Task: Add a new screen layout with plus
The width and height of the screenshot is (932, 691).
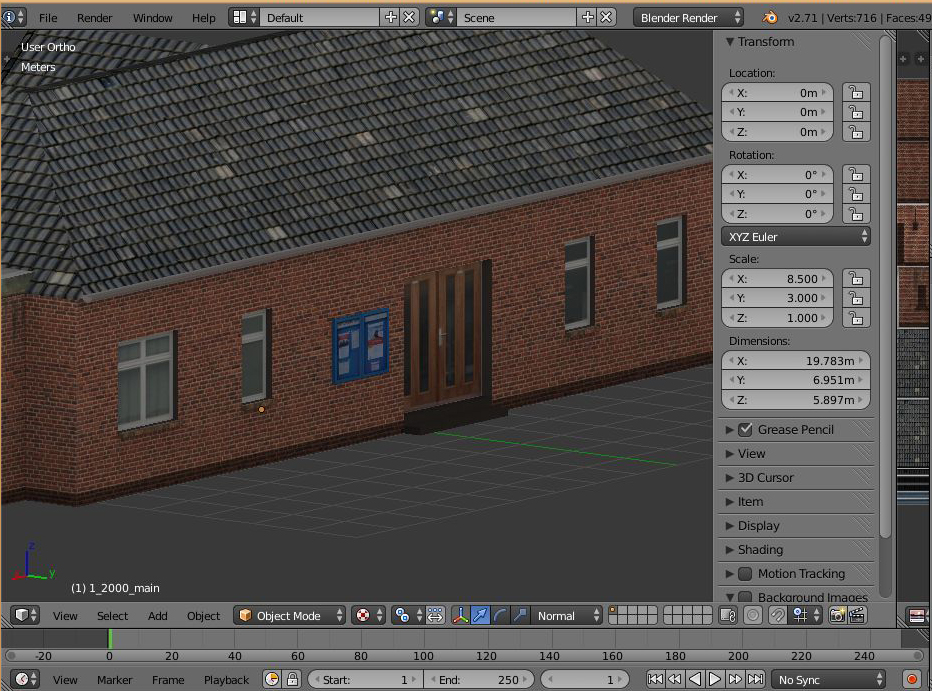Action: tap(391, 18)
